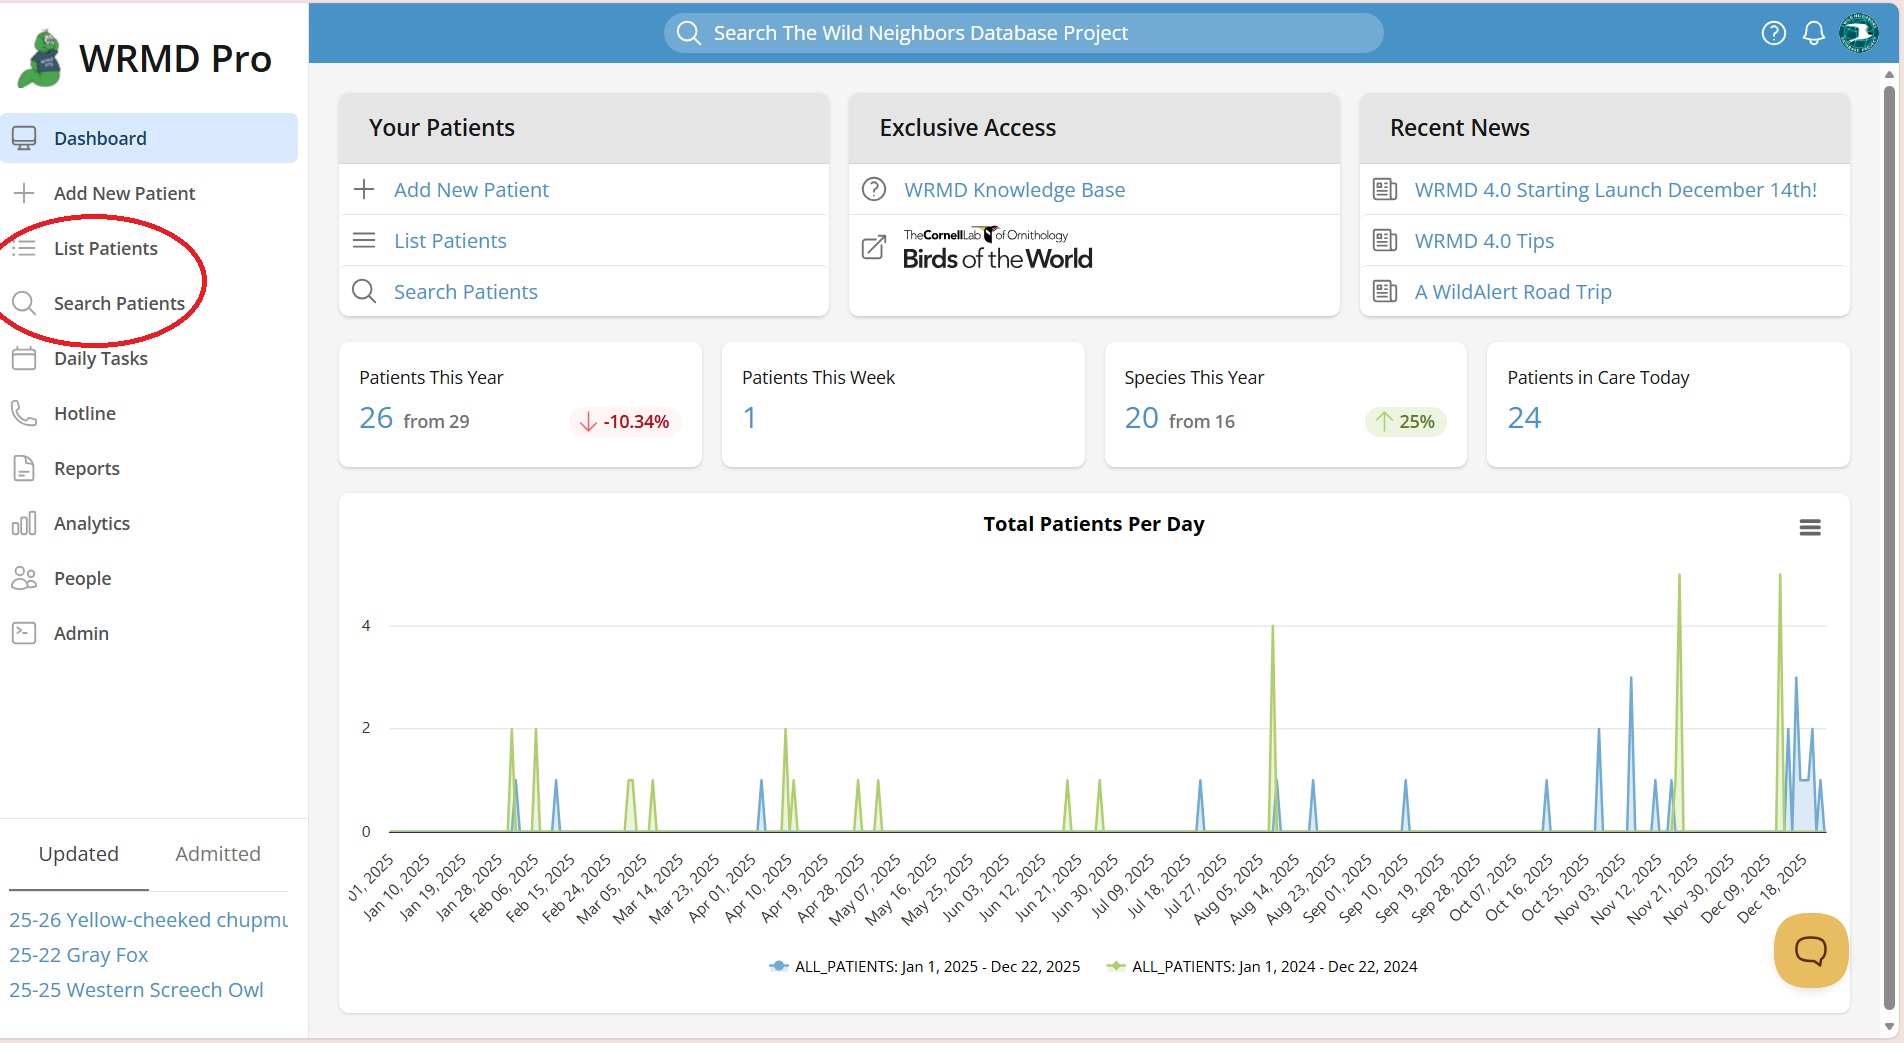Click the Hotline phone icon
This screenshot has width=1904, height=1043.
click(24, 413)
